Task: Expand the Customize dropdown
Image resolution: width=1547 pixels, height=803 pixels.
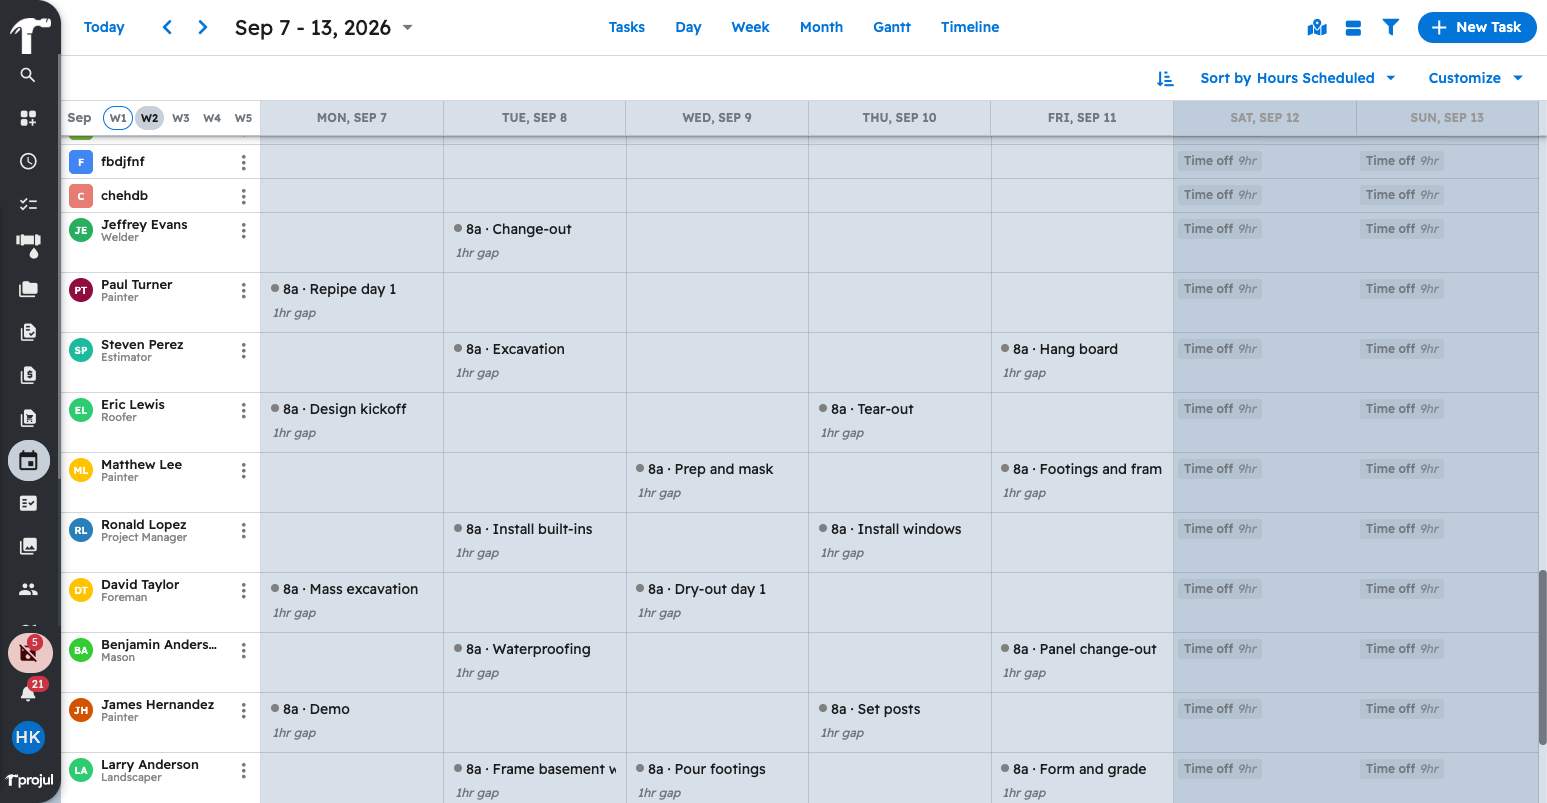Action: tap(1475, 78)
